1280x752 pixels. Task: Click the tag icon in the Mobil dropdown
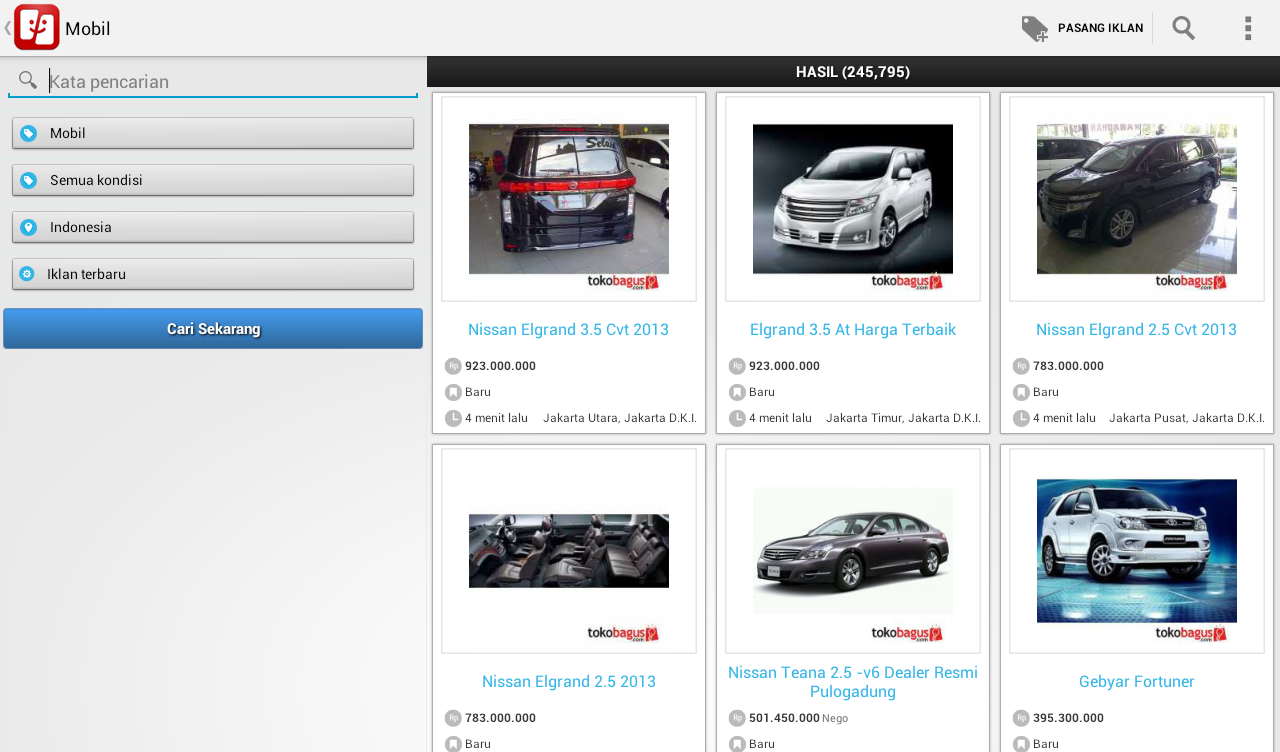coord(28,133)
